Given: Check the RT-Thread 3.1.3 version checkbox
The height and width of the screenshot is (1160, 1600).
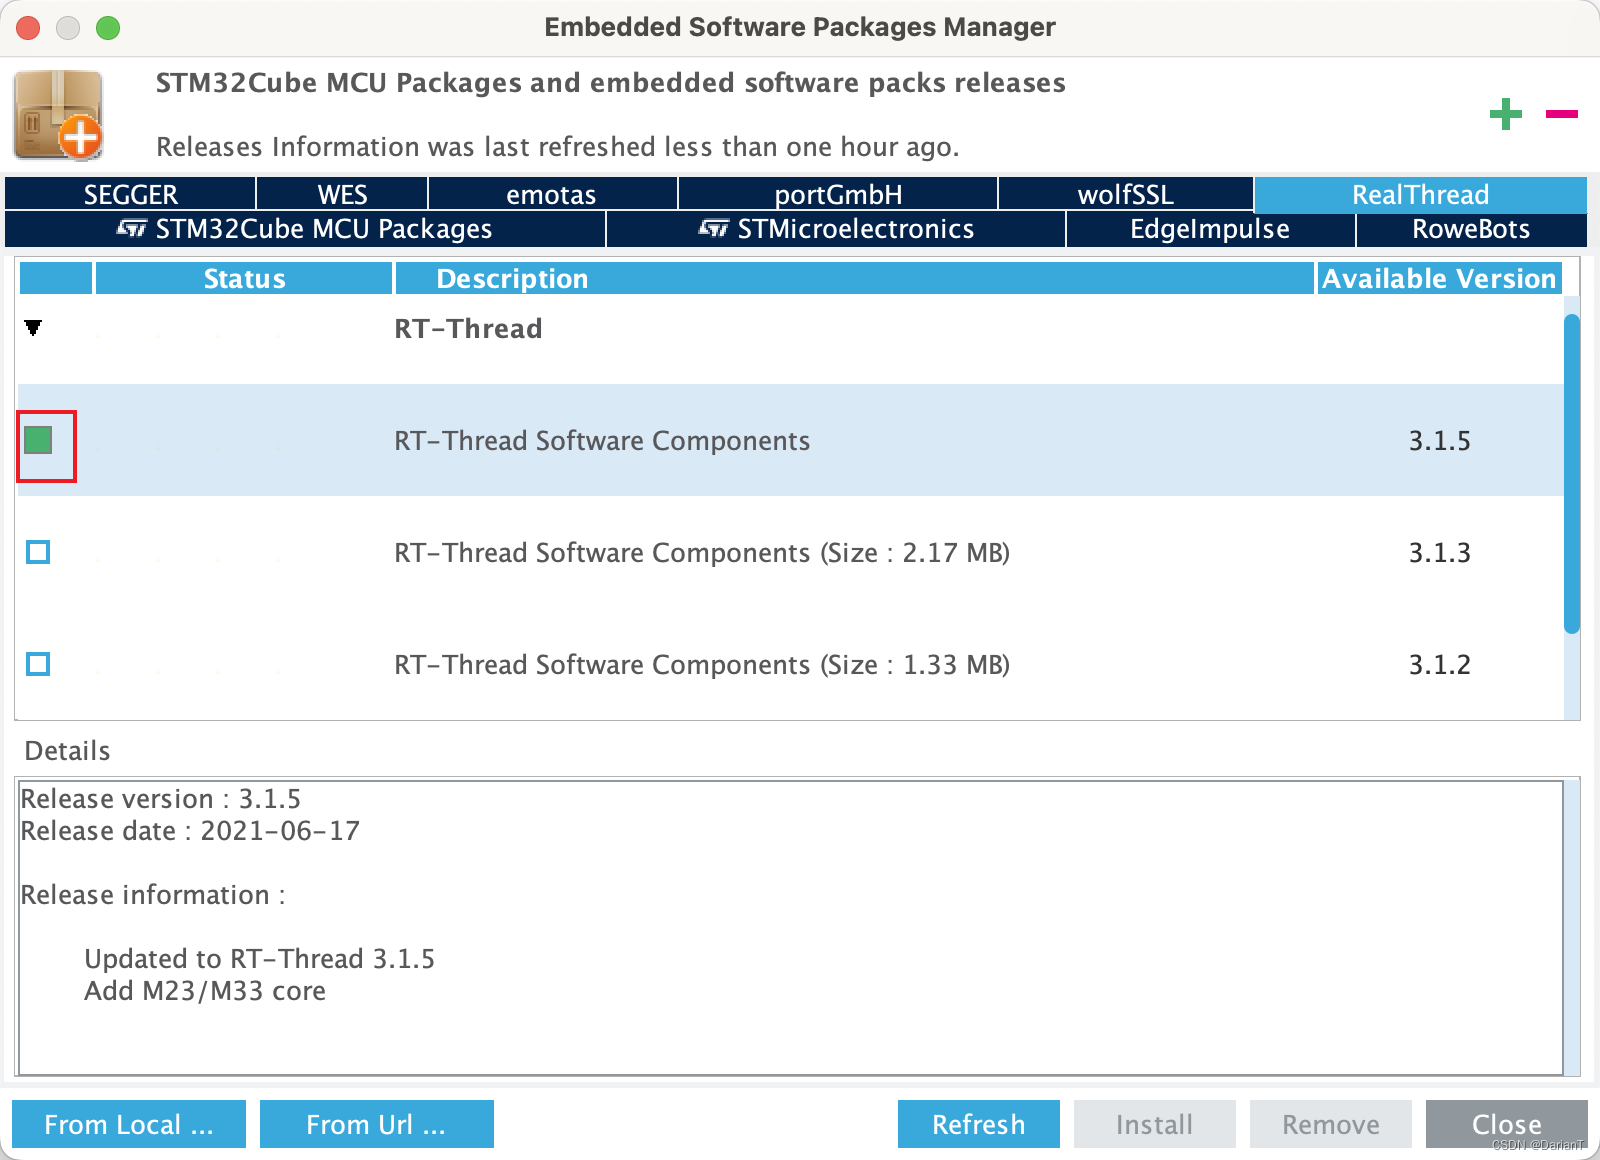Looking at the screenshot, I should [37, 552].
